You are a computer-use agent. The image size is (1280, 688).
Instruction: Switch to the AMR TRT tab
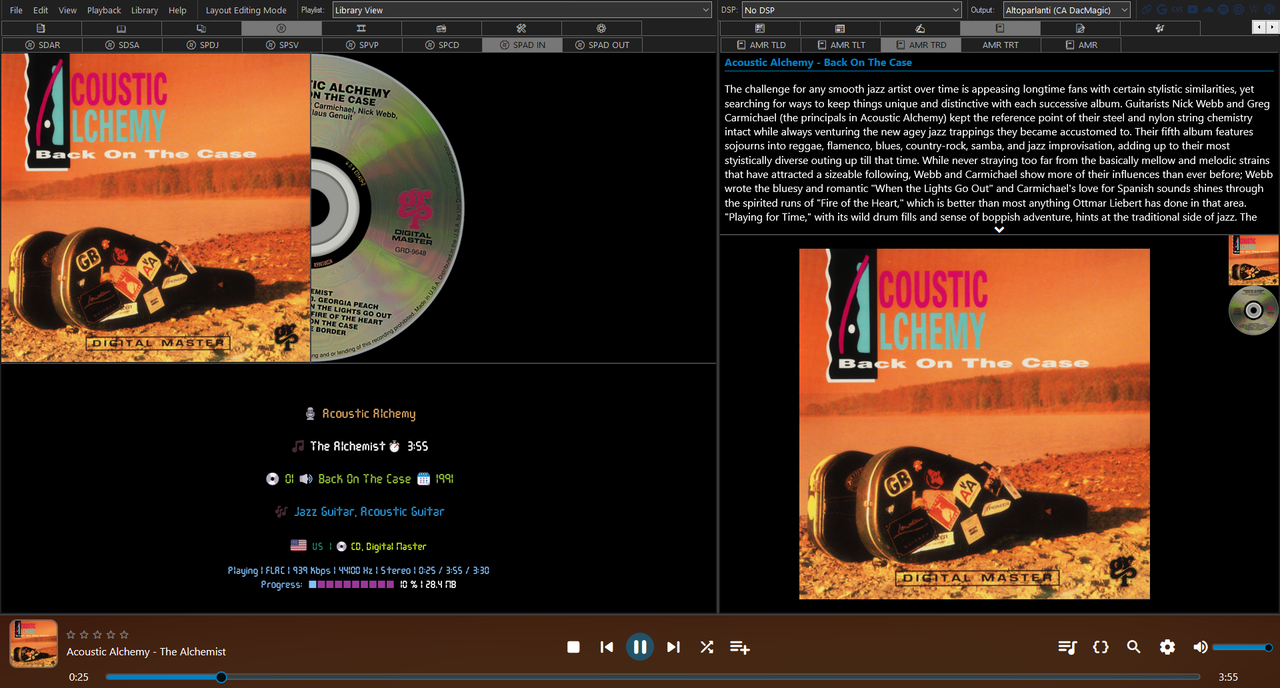coord(1000,45)
